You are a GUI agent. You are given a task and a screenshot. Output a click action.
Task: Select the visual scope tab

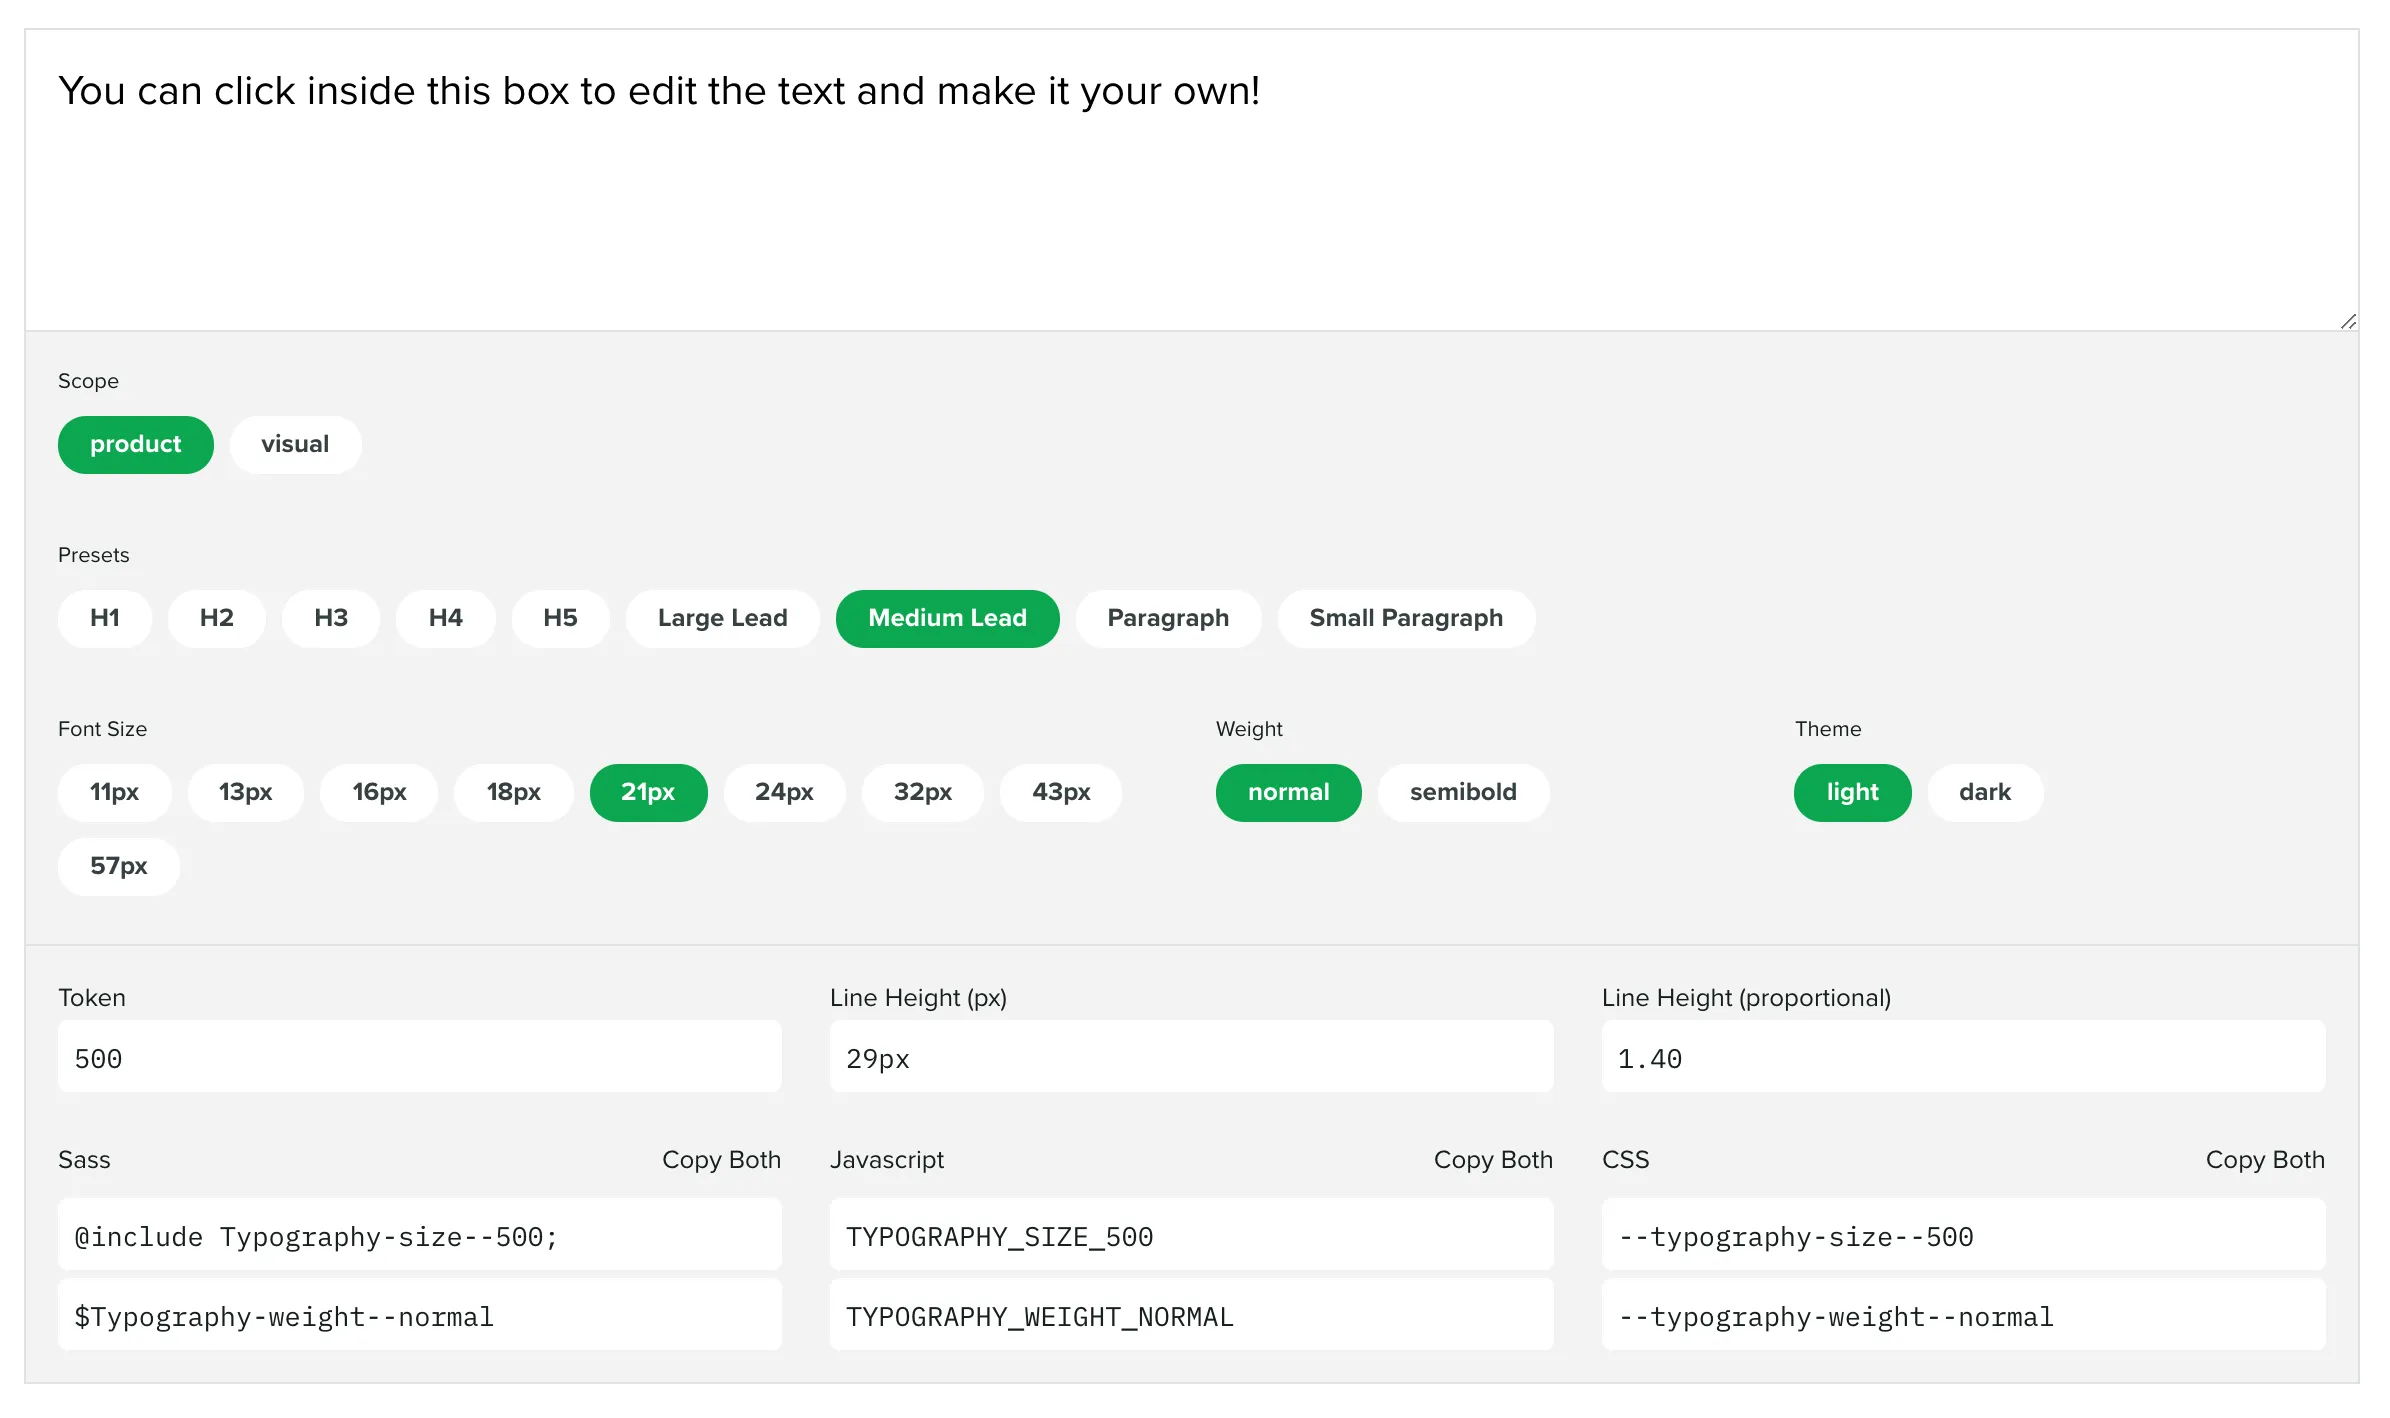click(295, 444)
